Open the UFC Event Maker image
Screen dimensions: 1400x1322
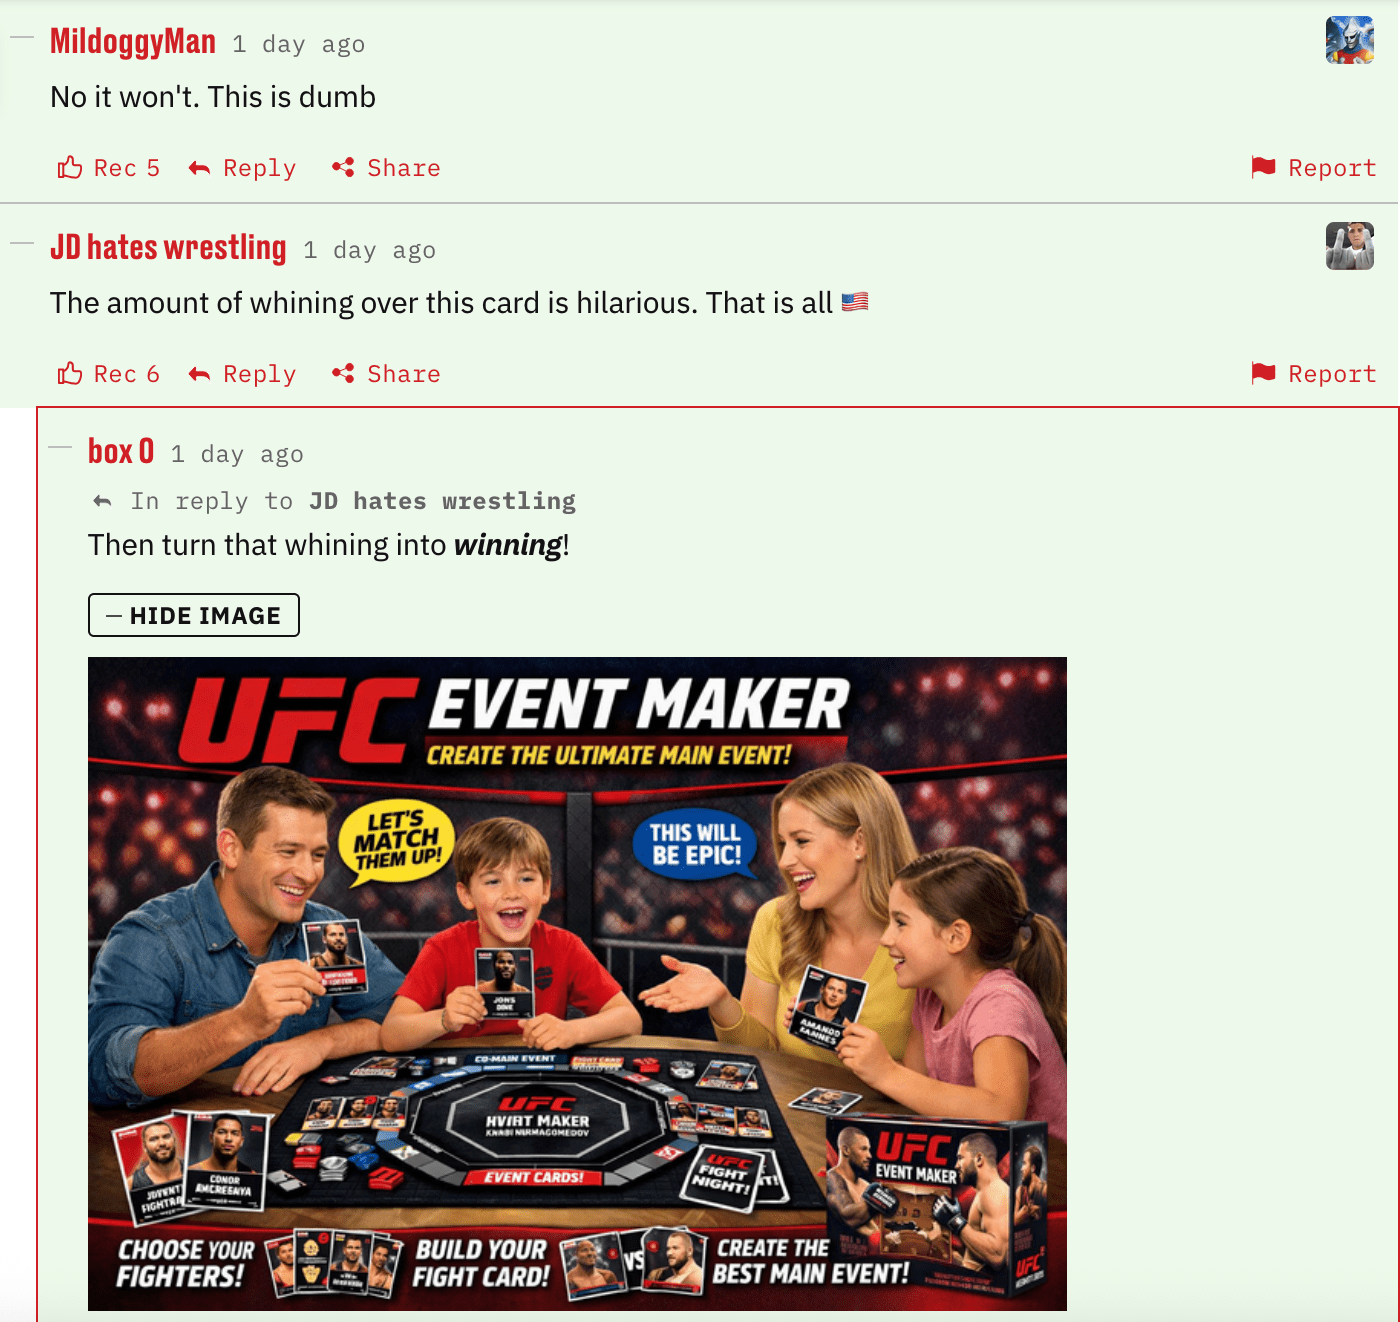(x=577, y=984)
